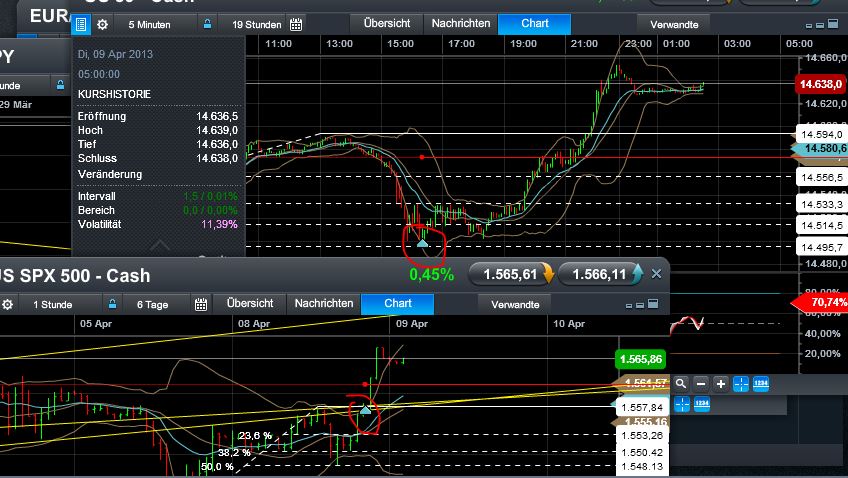The width and height of the screenshot is (848, 478).
Task: Open the 19 Stunden time range dropdown
Action: pos(256,24)
